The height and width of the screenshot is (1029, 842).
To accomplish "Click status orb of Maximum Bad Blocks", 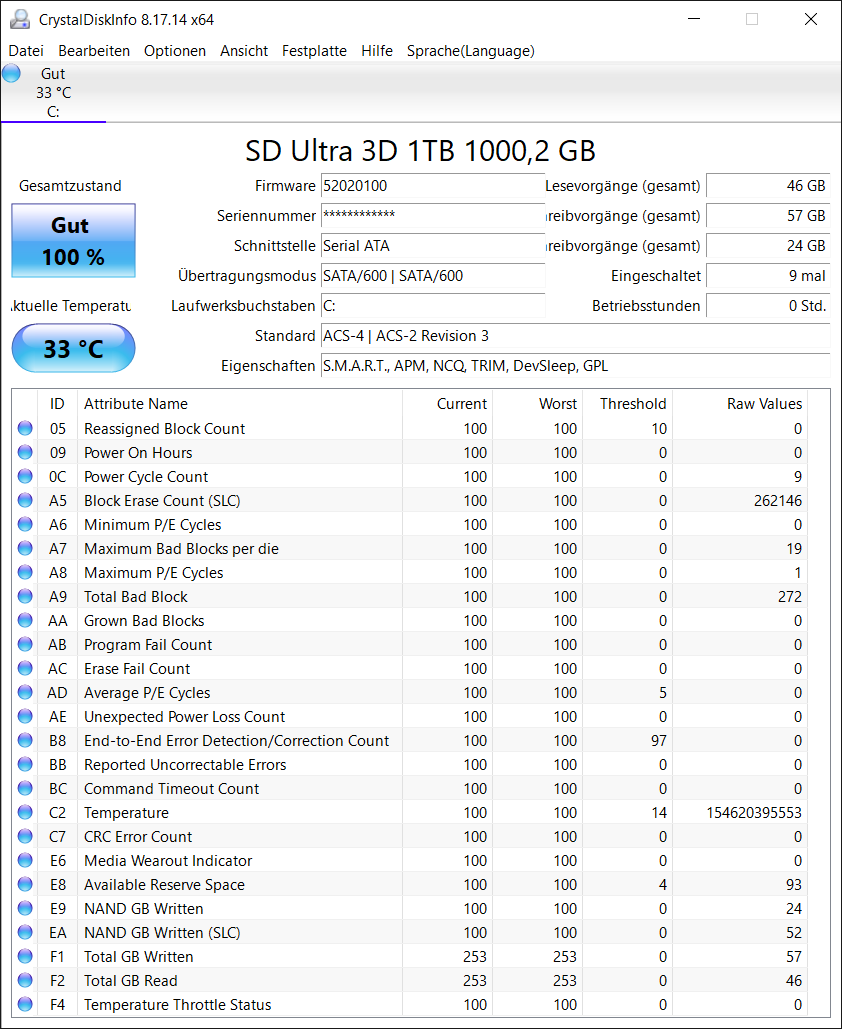I will point(25,548).
